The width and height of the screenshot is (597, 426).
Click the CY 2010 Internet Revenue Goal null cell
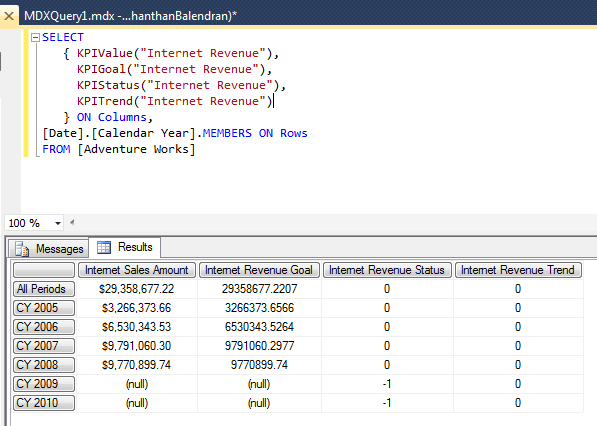259,403
